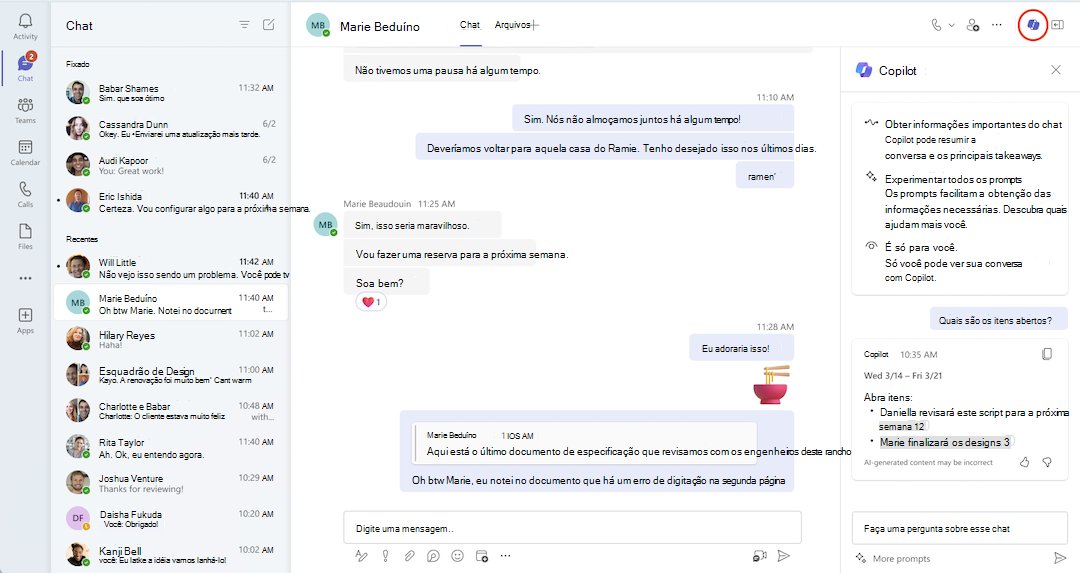The height and width of the screenshot is (573, 1080).
Task: Select Obter informações importantes do chat tip
Action: pyautogui.click(x=973, y=124)
